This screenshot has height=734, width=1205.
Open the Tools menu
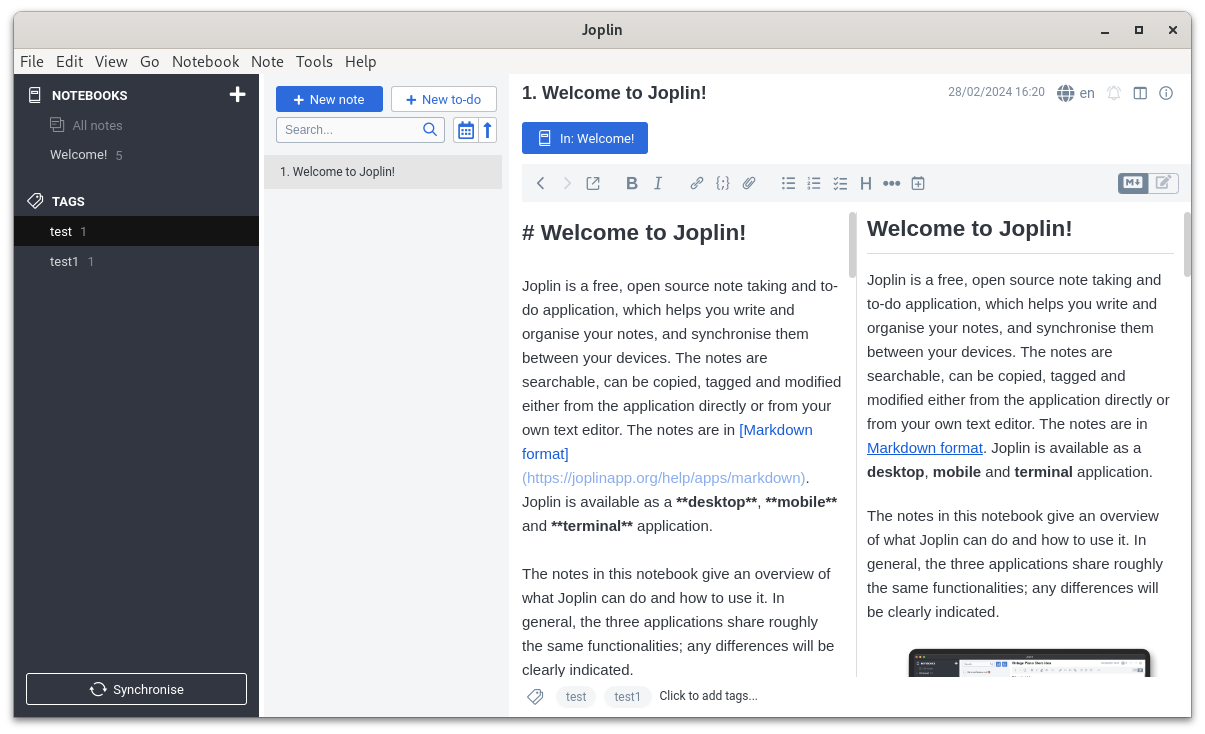point(314,62)
